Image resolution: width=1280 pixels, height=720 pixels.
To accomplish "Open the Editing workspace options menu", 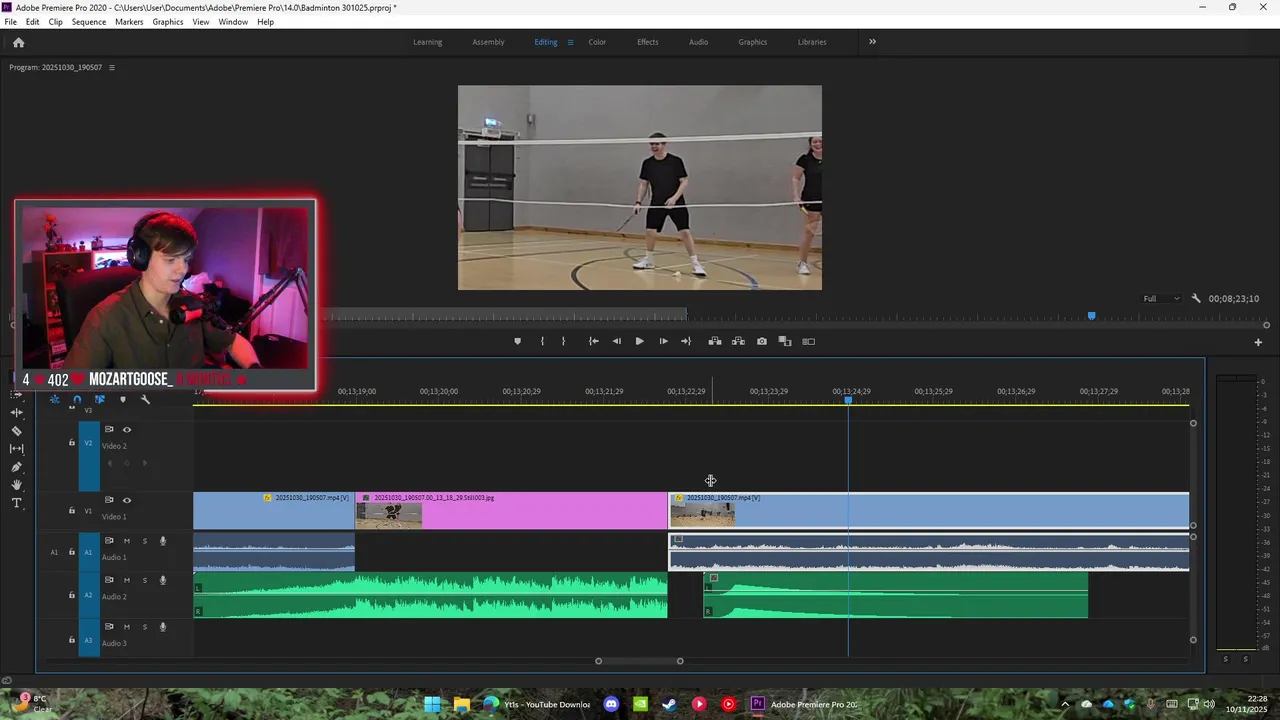I will click(x=570, y=42).
